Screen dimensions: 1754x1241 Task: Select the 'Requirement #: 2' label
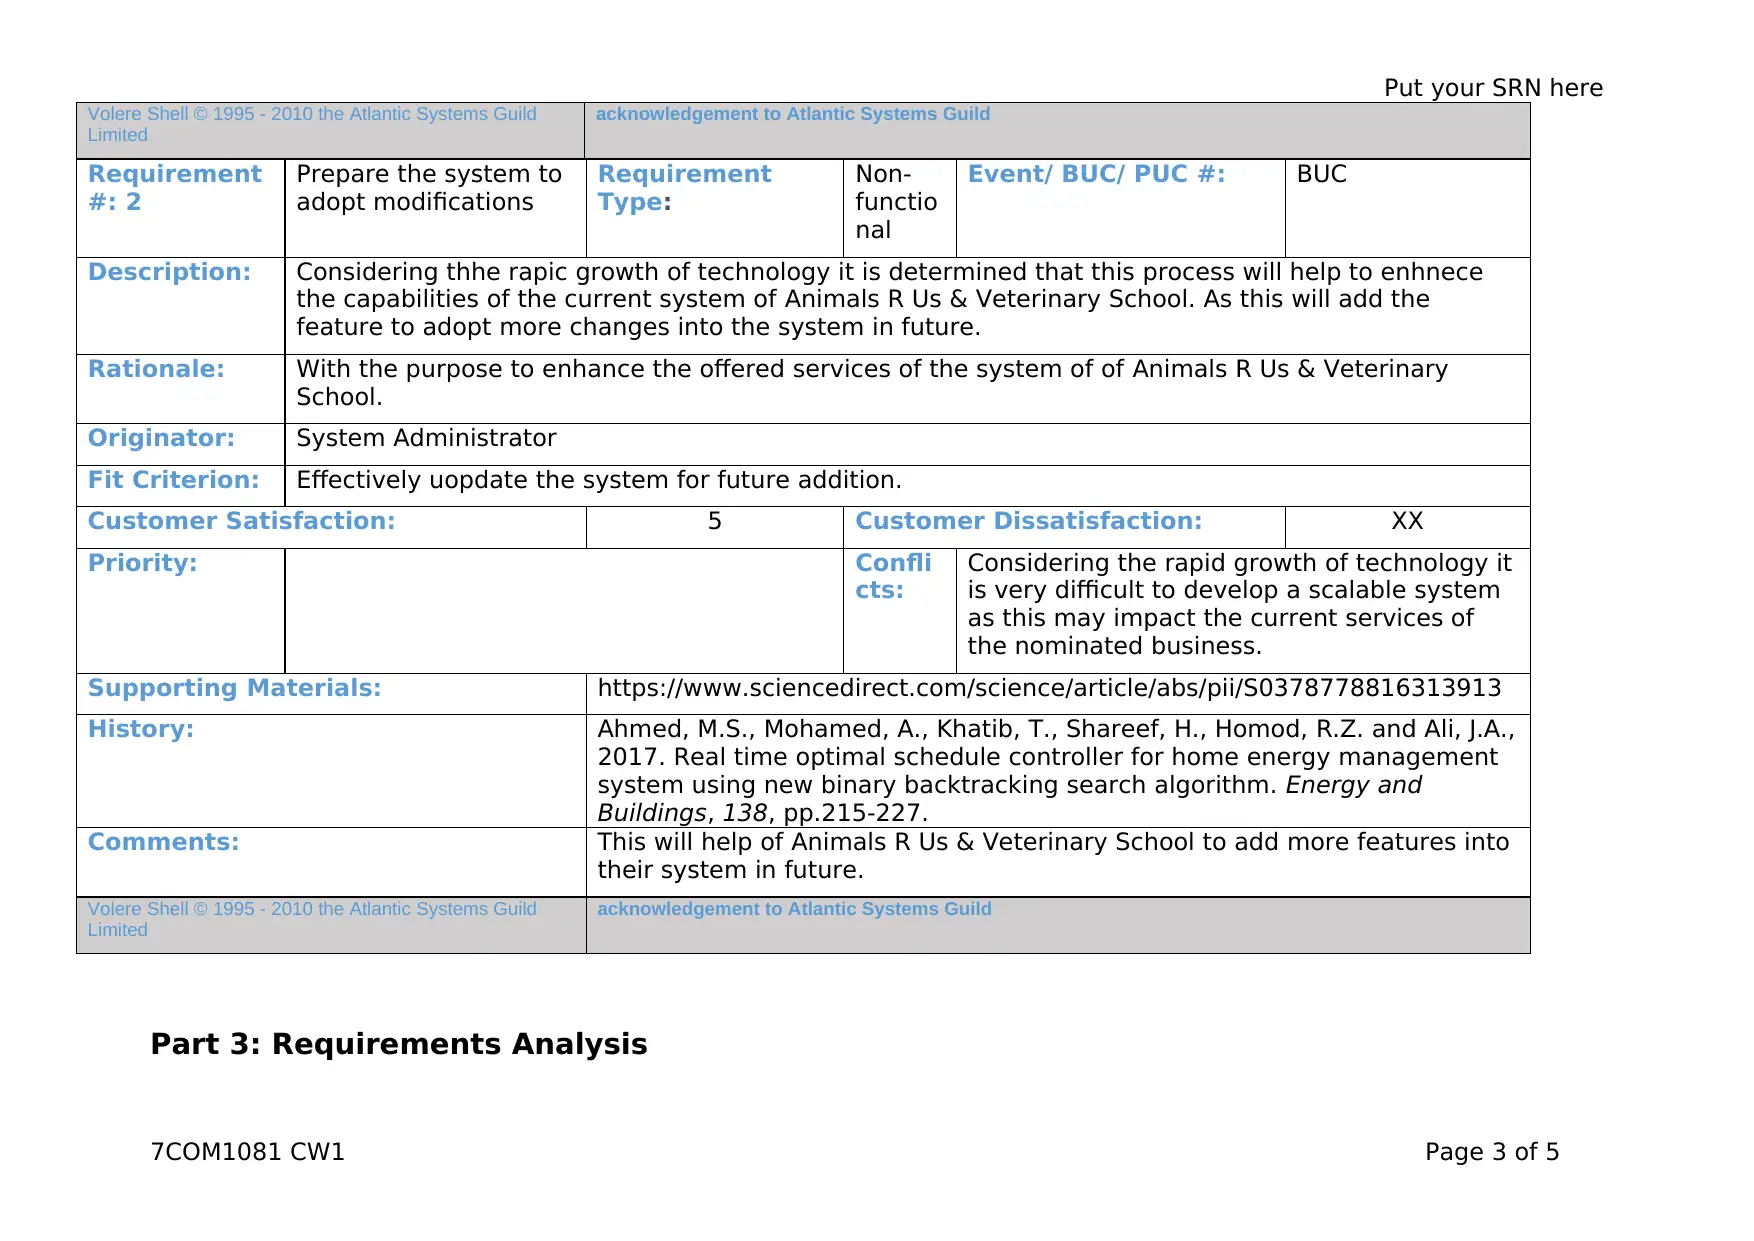click(x=175, y=187)
